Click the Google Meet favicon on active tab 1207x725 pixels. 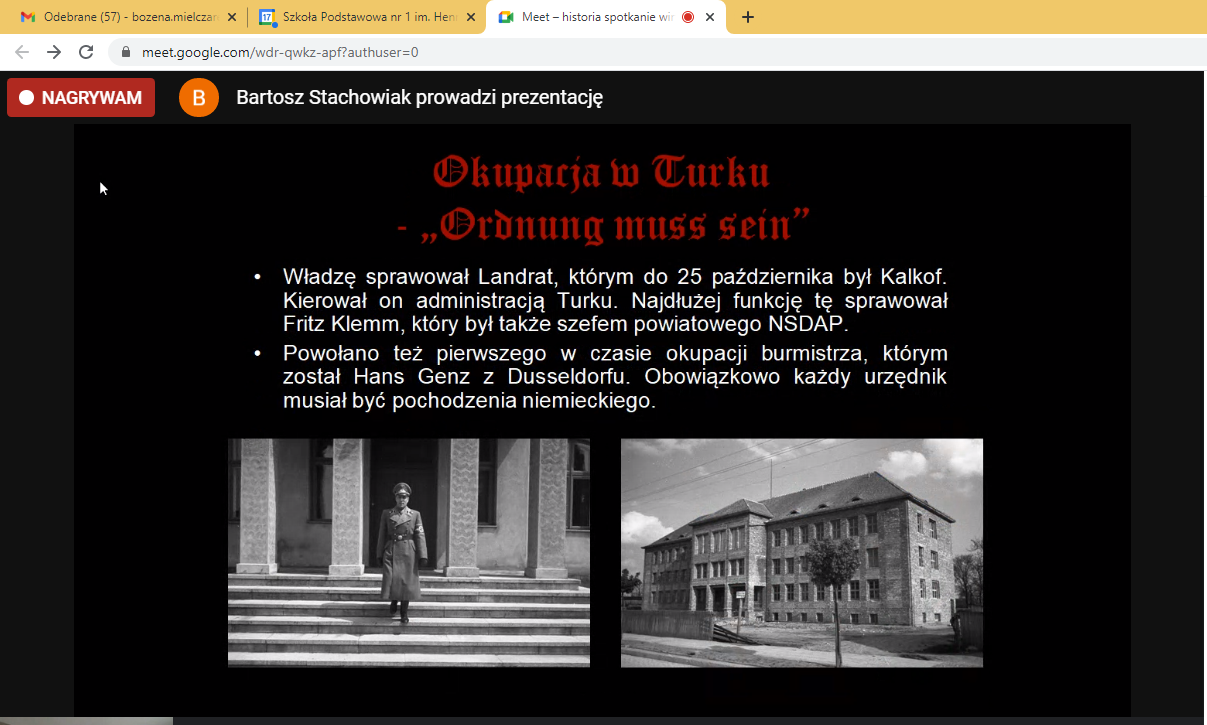pos(506,17)
